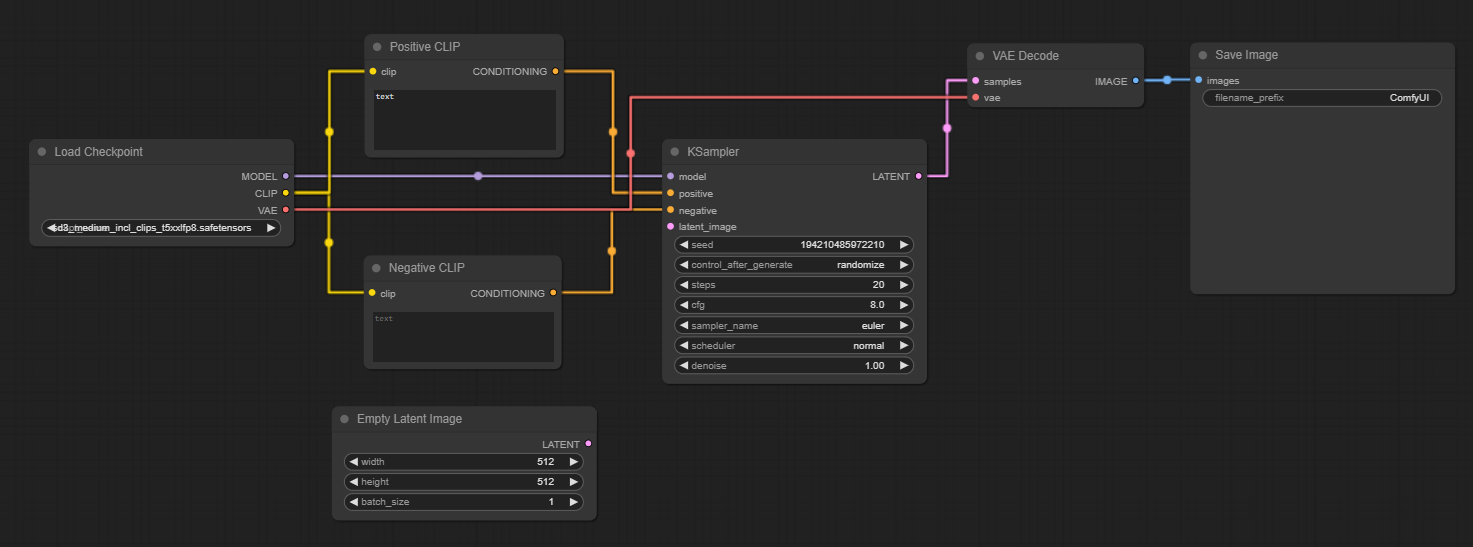Click the Save Image images input socket

click(x=1199, y=81)
